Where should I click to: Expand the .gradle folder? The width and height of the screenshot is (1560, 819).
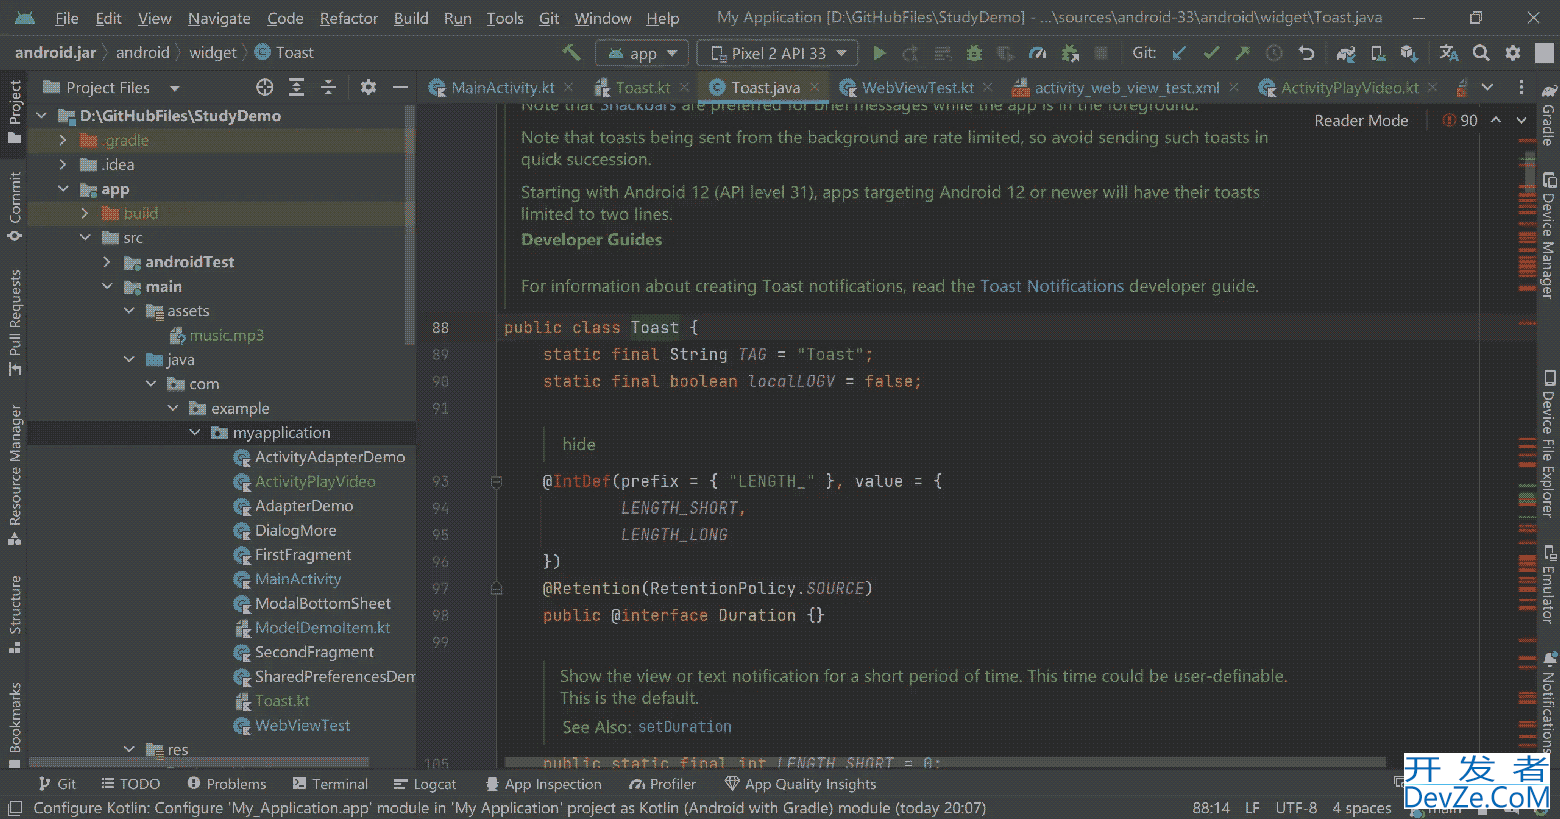(62, 140)
